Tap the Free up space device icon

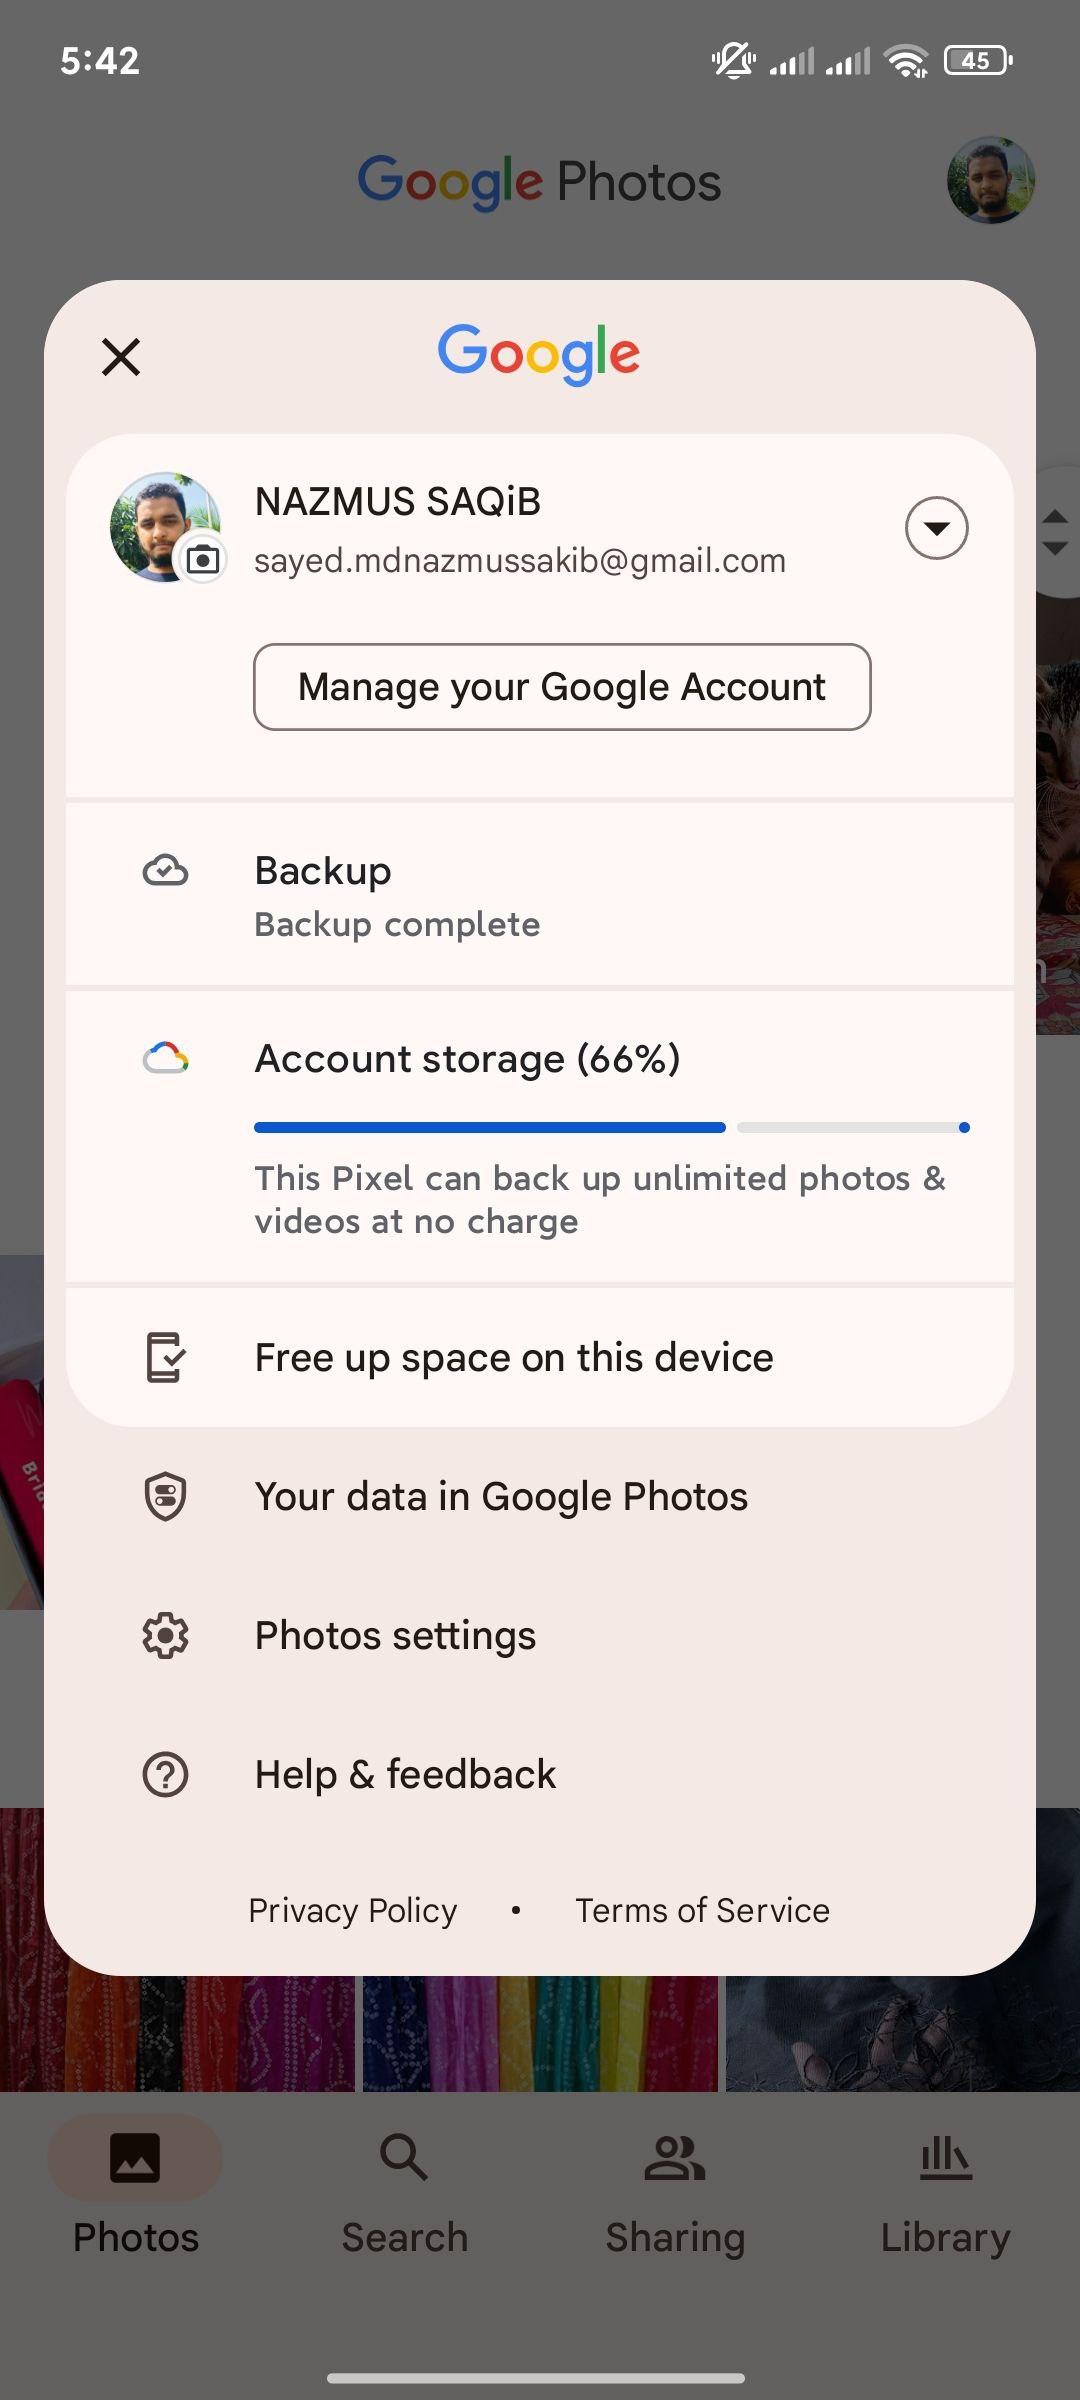pyautogui.click(x=165, y=1357)
